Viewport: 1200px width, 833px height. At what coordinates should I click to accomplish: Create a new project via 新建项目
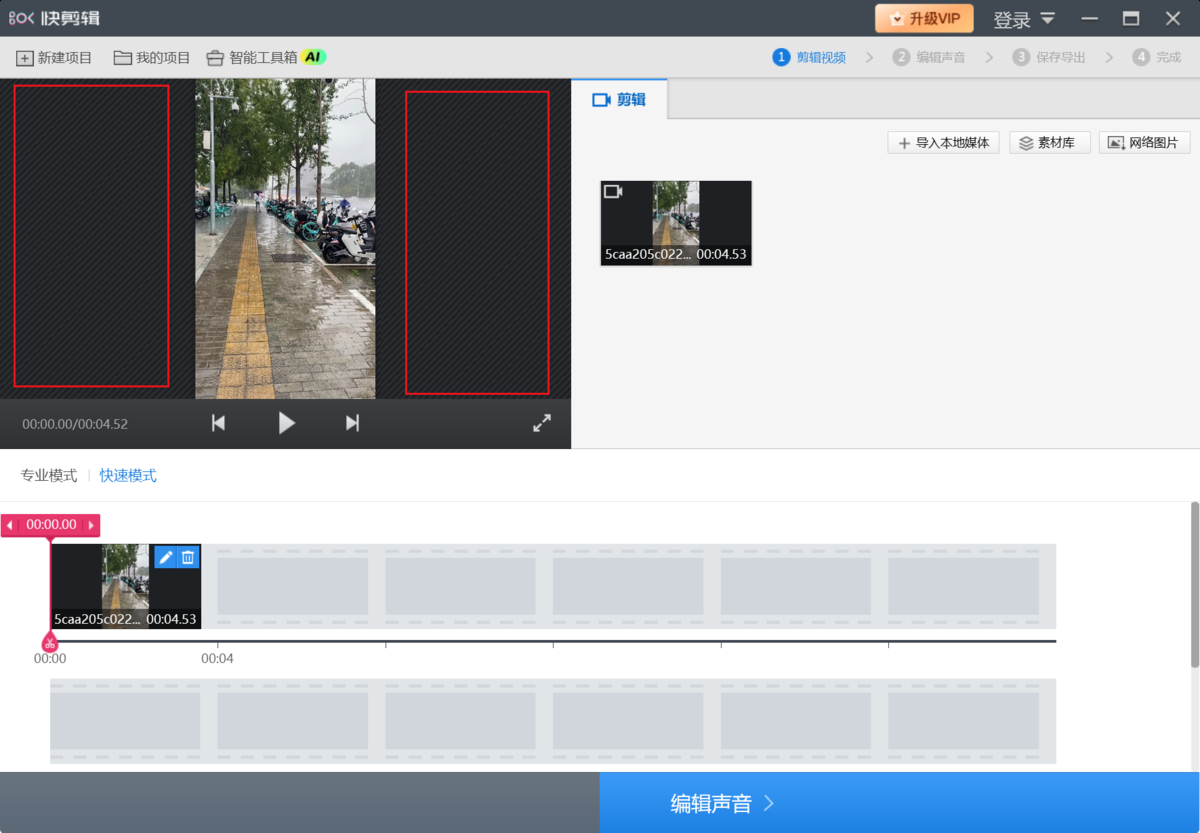coord(55,58)
